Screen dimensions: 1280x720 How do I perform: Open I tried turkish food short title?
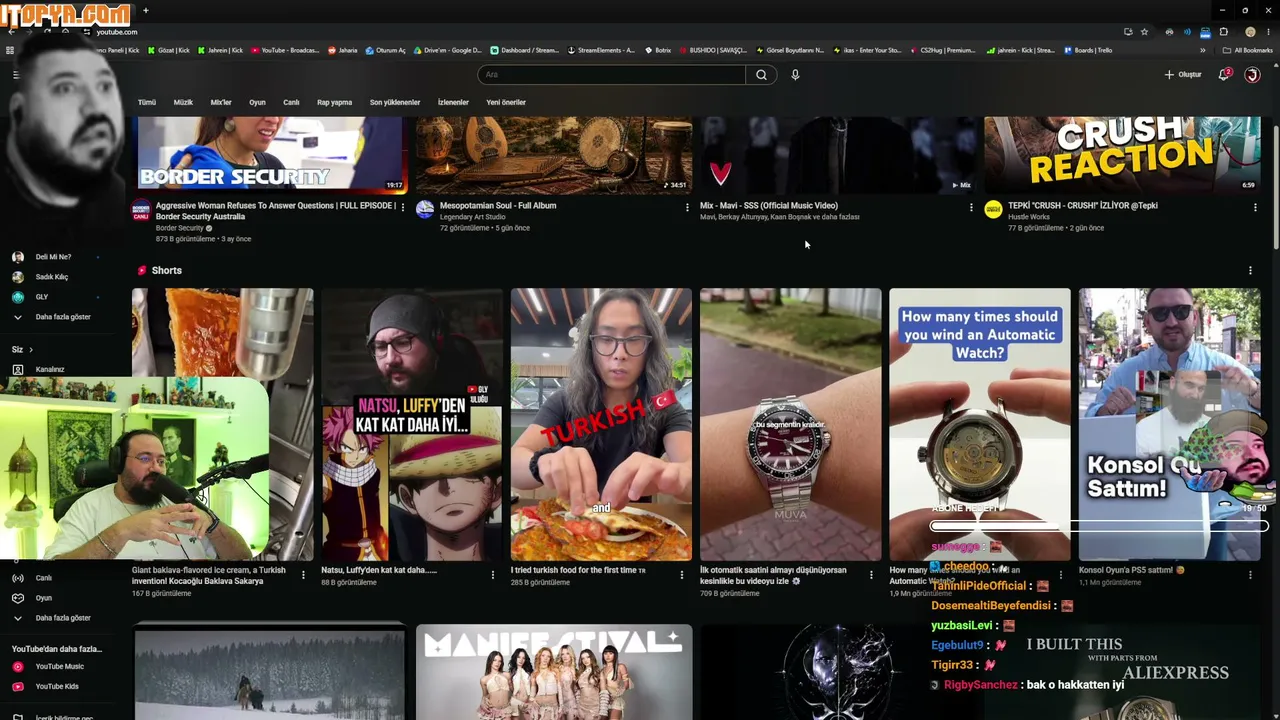pos(578,570)
